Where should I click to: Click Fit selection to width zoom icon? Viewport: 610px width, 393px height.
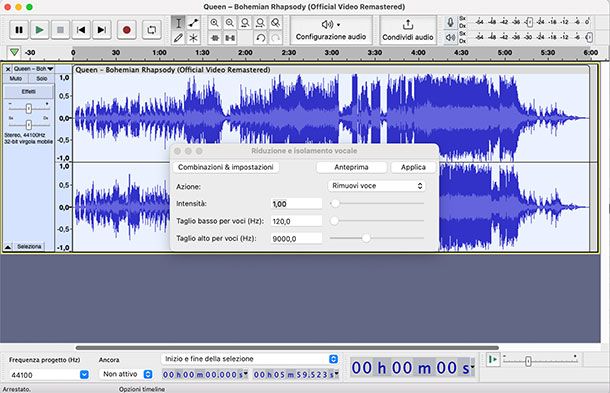245,23
